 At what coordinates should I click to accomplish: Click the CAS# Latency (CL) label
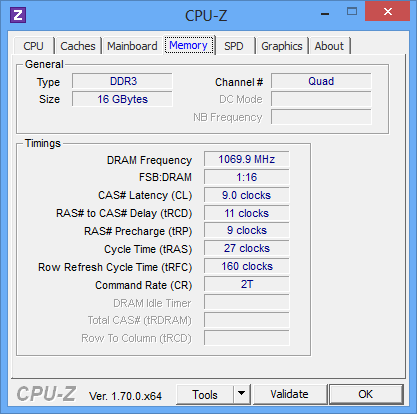point(145,195)
